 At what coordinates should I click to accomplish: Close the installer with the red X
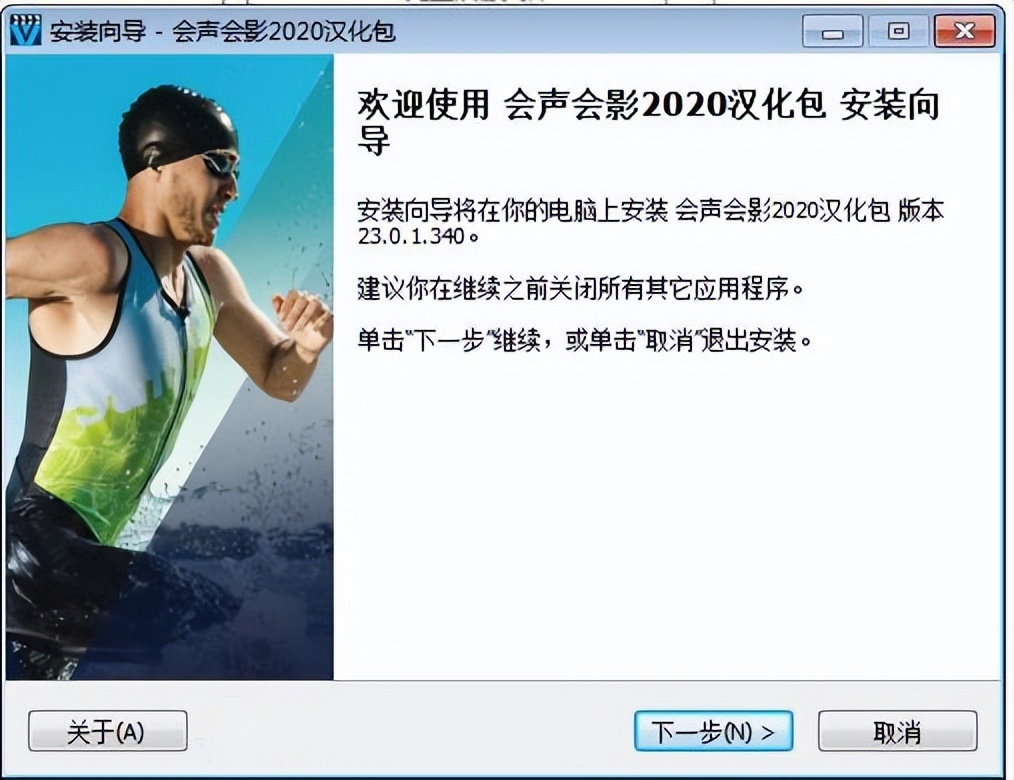point(964,30)
